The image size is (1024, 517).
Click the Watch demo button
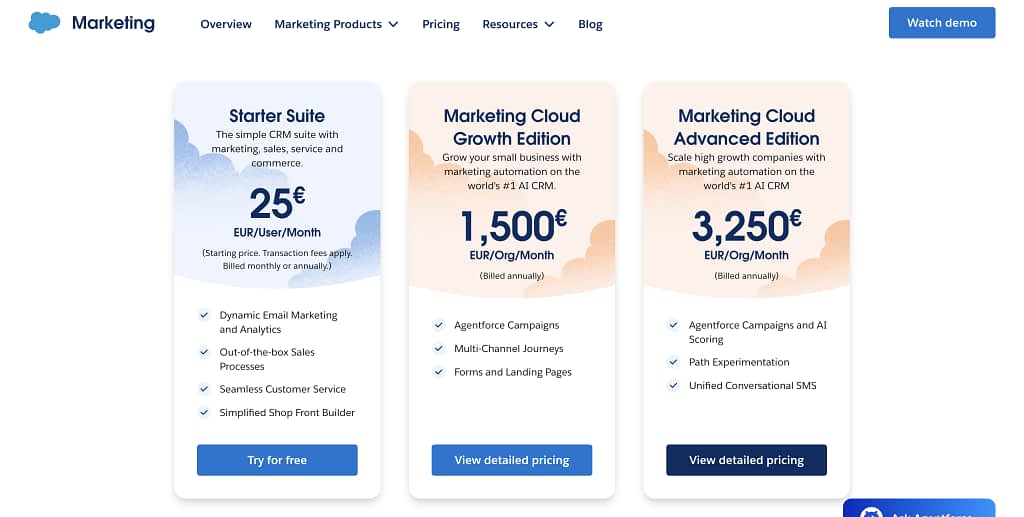[x=942, y=23]
